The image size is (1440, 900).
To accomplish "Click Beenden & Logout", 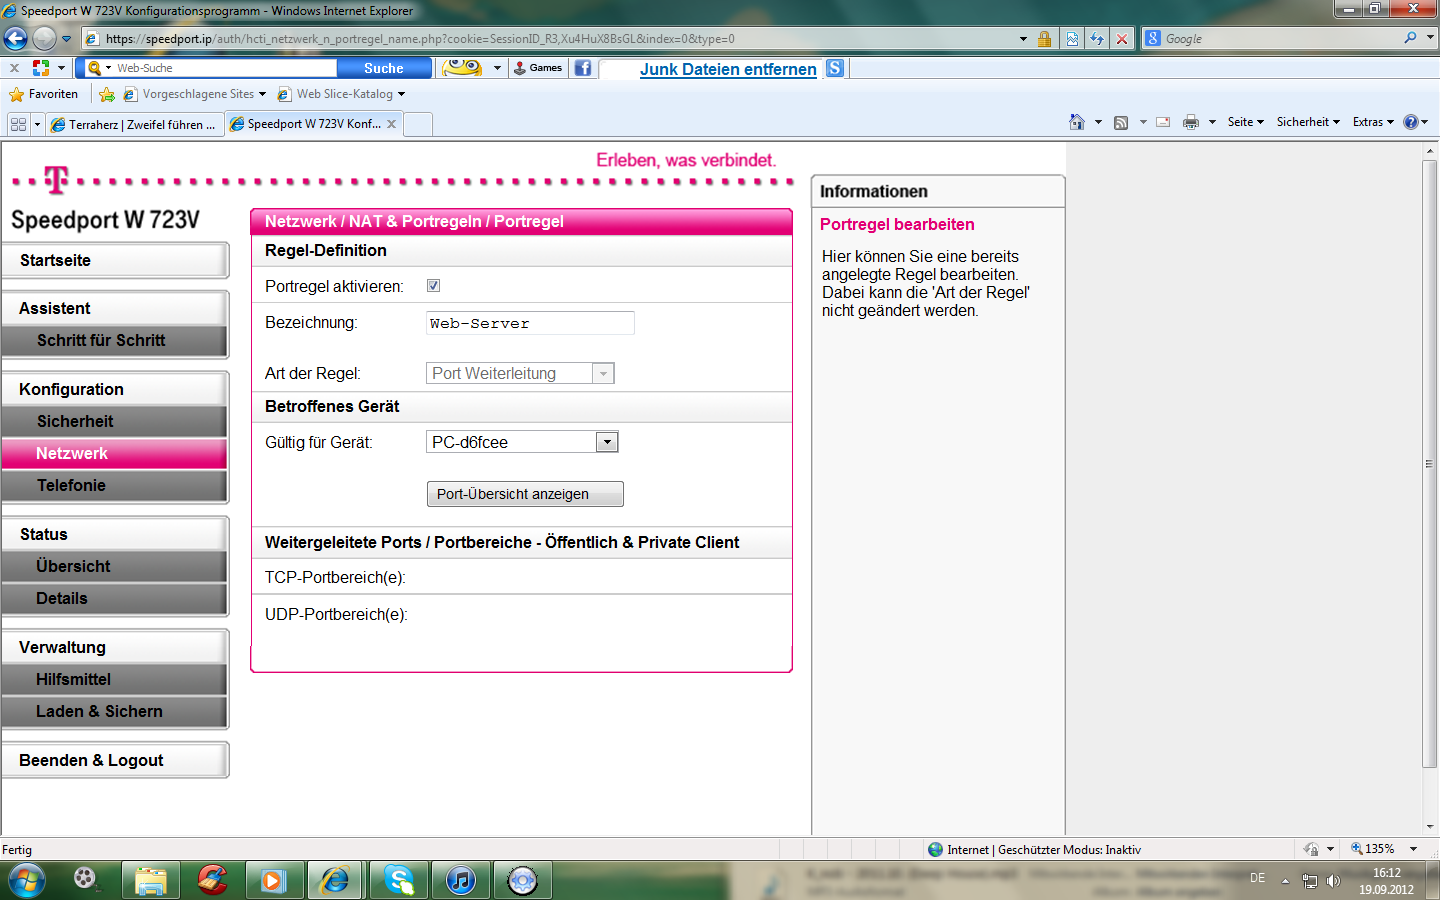I will tap(115, 760).
